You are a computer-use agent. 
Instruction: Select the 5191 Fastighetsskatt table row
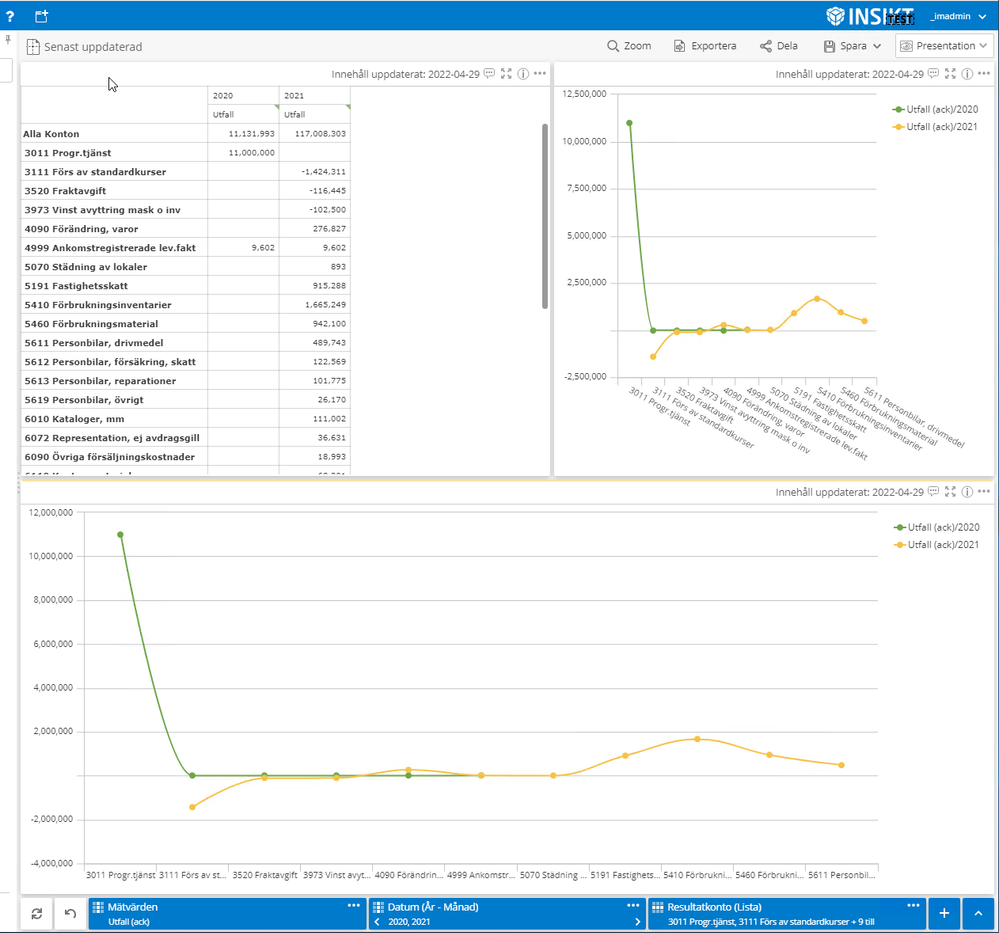coord(185,286)
